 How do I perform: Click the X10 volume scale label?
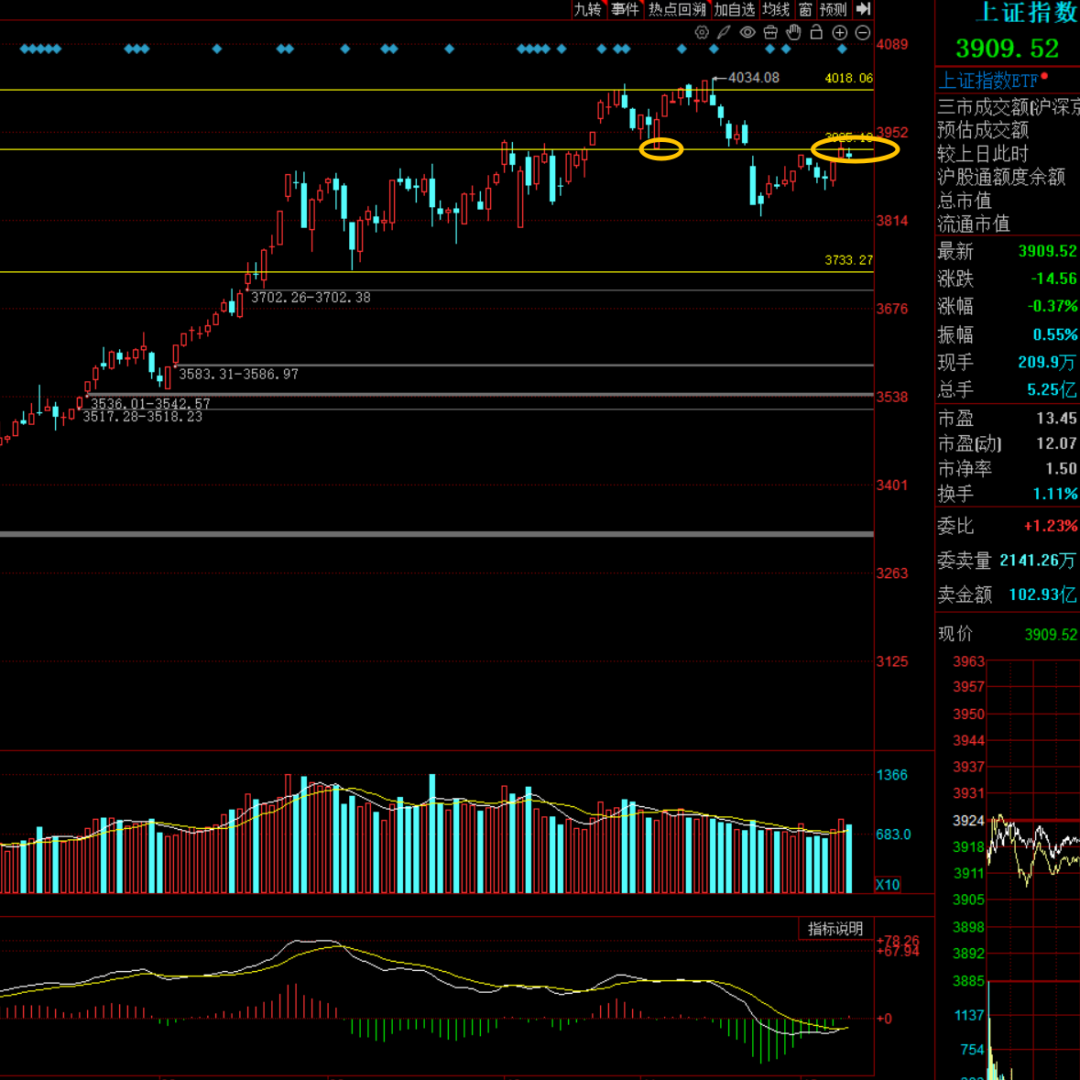(887, 885)
